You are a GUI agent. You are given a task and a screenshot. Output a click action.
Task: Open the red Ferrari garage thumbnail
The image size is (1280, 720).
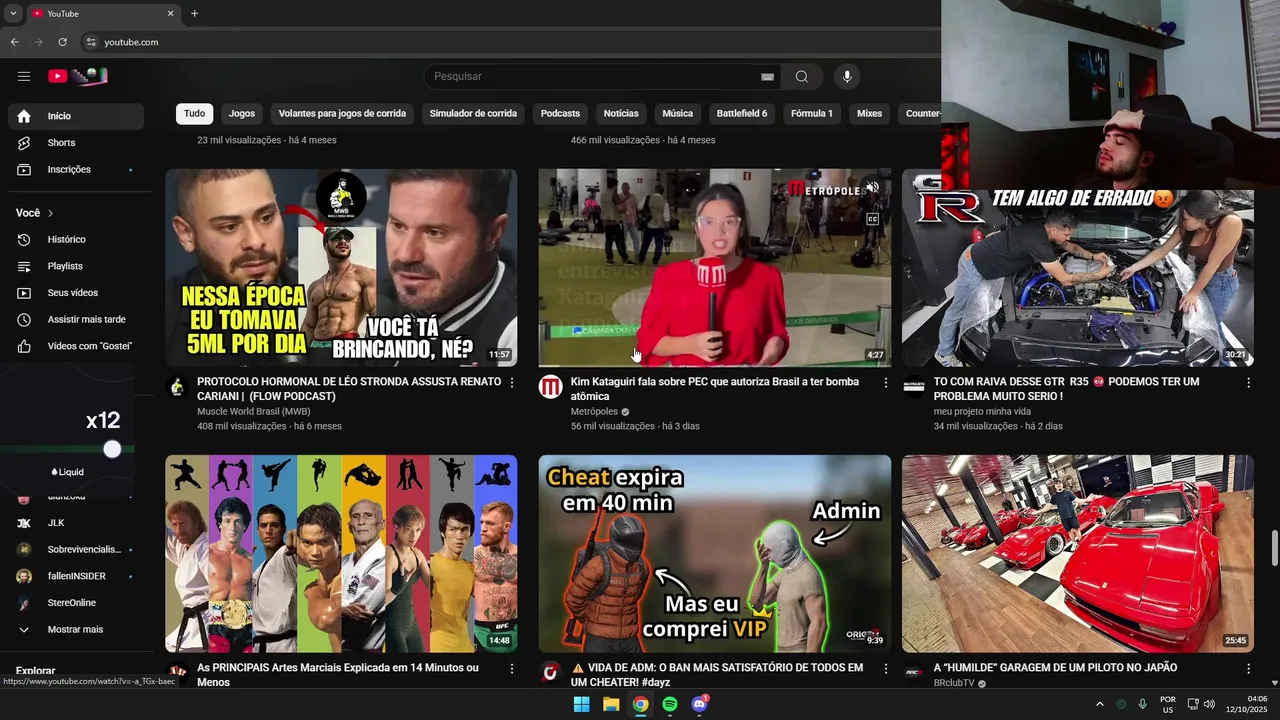coord(1077,554)
